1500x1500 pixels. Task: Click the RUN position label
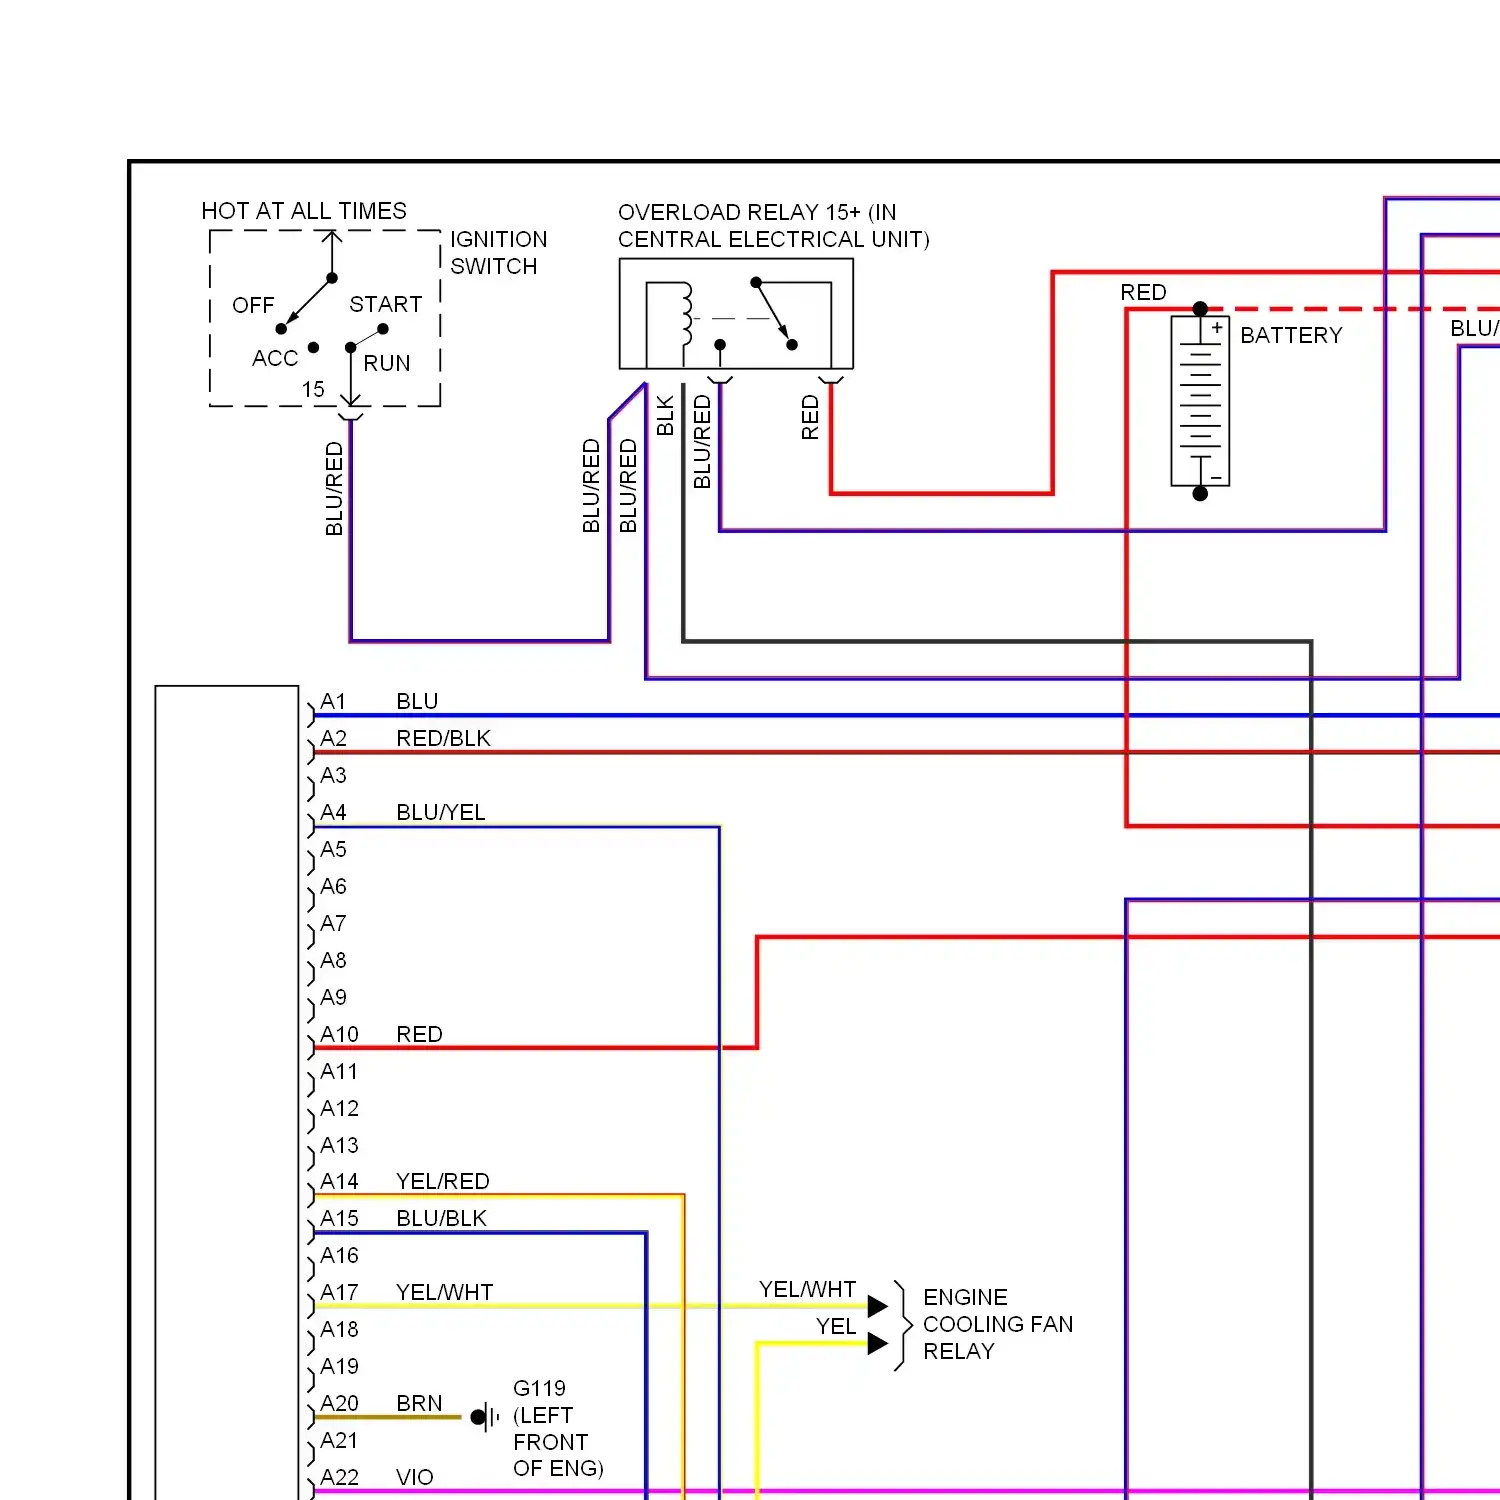[x=387, y=363]
